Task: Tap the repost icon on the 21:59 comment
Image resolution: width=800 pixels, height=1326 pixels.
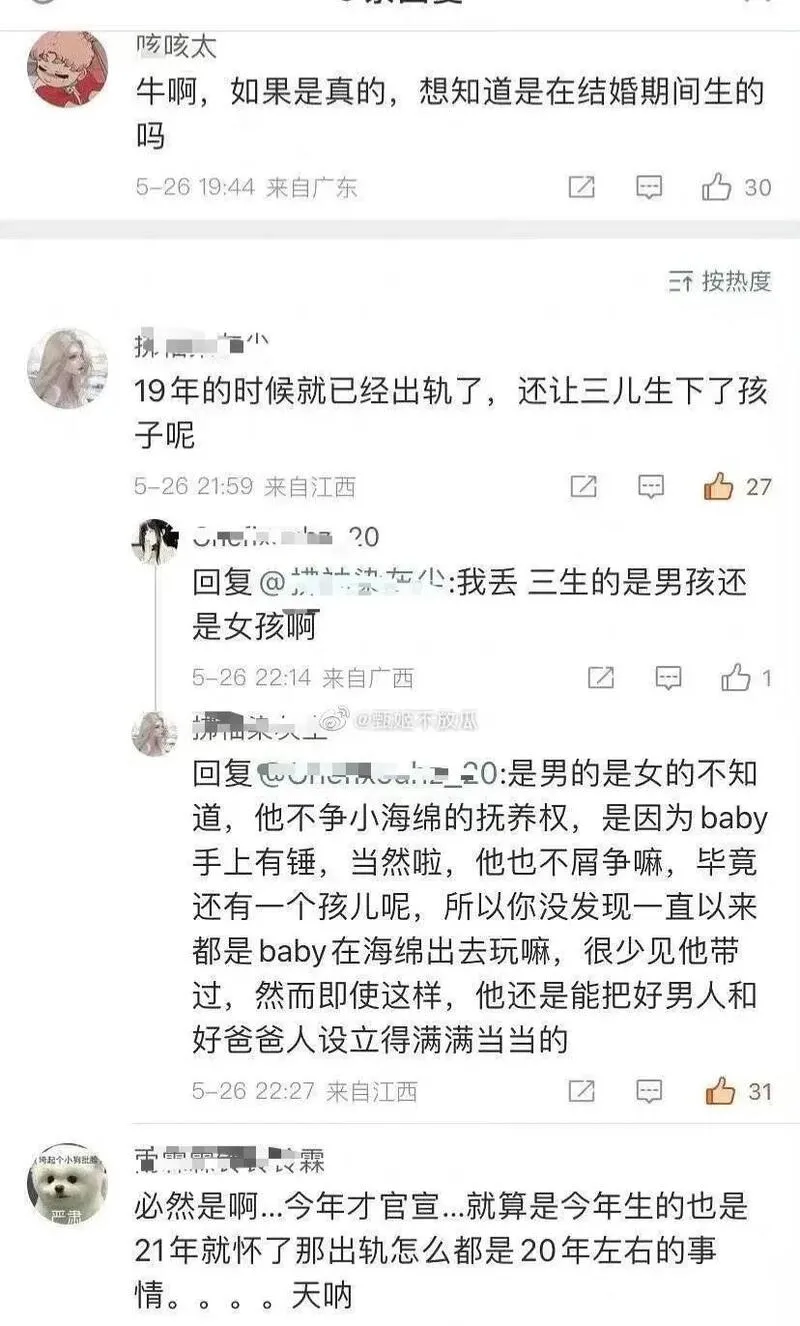Action: [x=583, y=487]
